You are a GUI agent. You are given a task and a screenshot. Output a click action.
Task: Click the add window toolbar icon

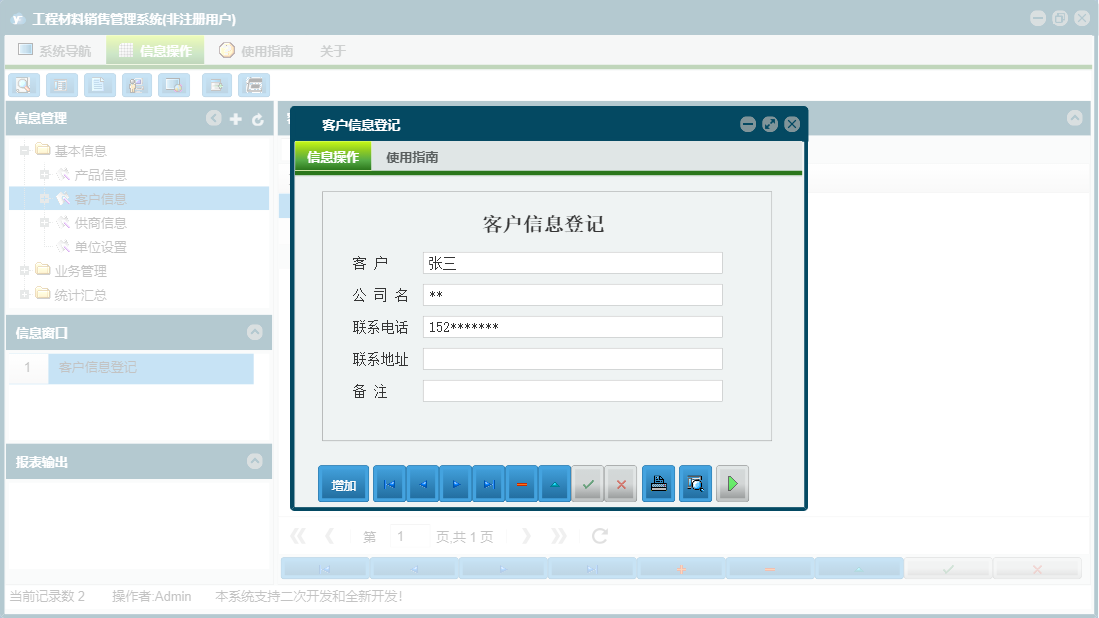(217, 85)
